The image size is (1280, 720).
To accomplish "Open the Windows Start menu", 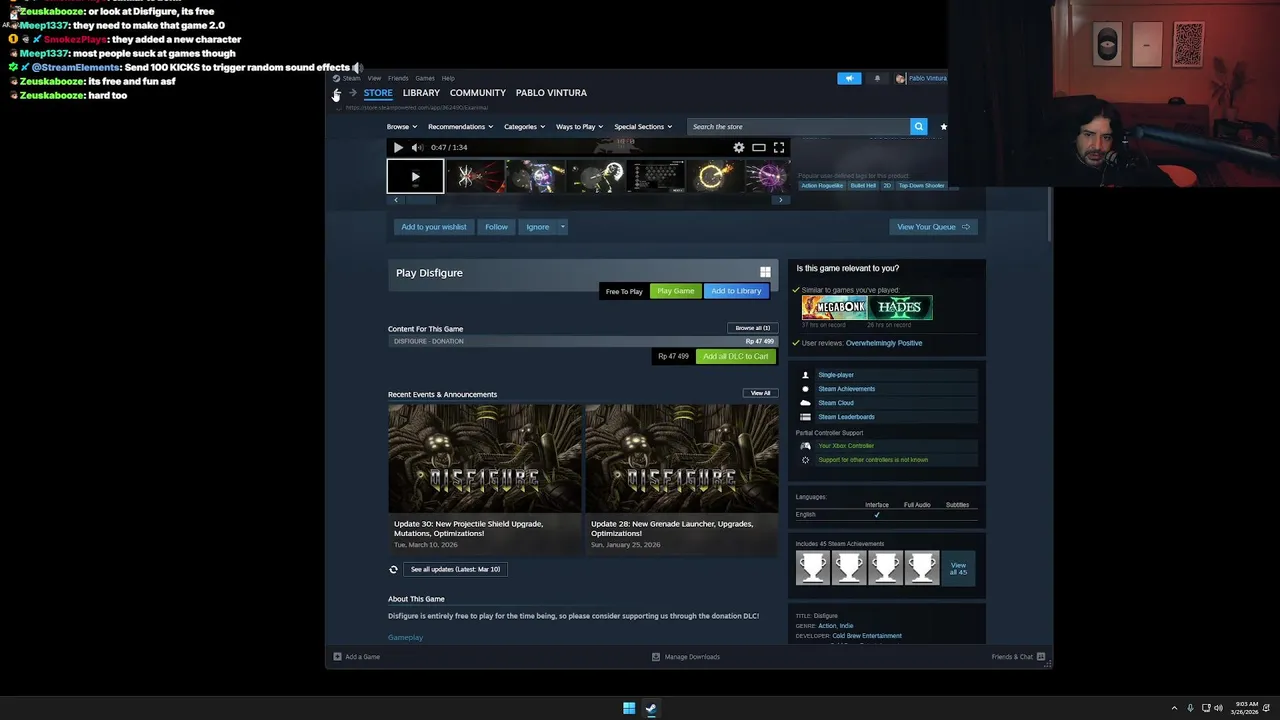I will 629,708.
